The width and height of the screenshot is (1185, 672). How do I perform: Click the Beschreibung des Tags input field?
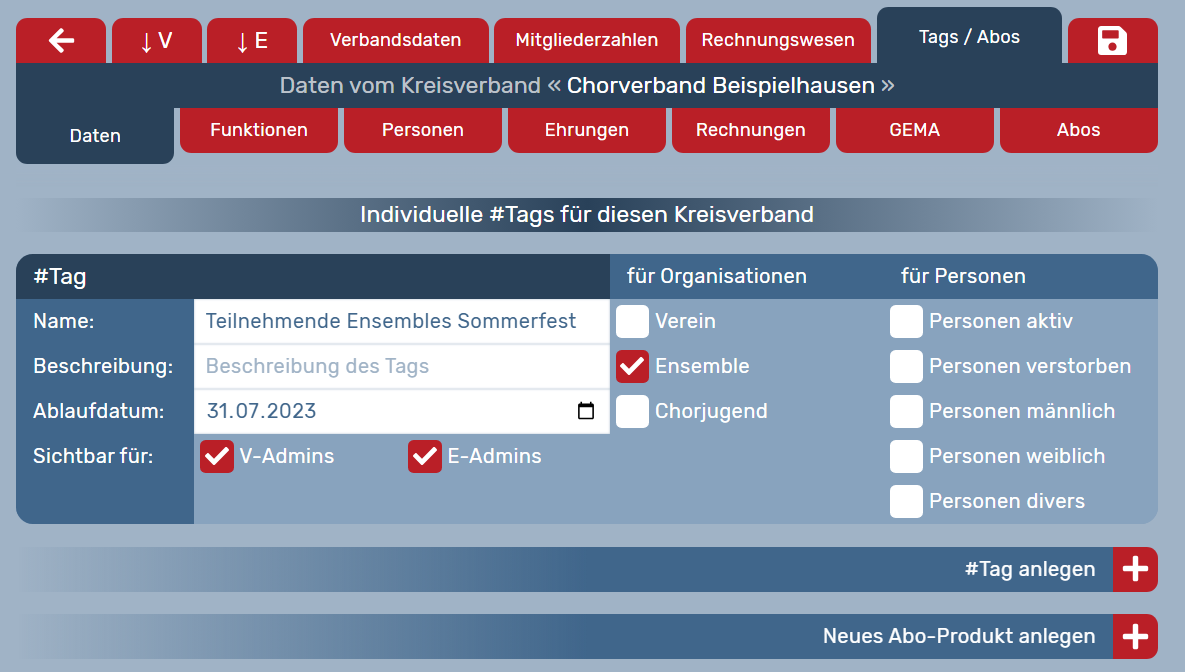[x=400, y=367]
